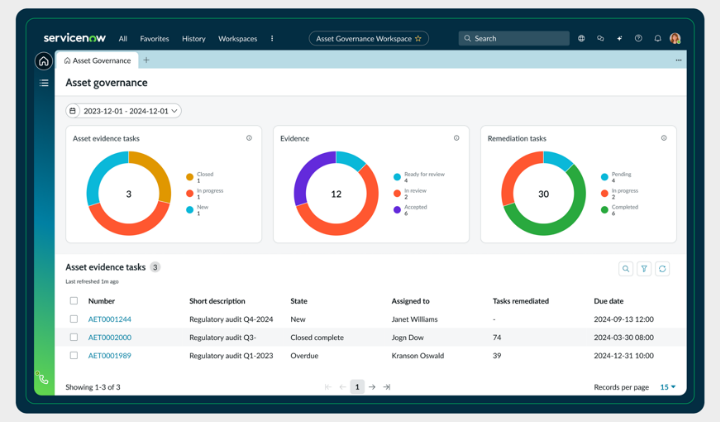Click the Home icon in the left sidebar
Viewport: 720px width, 422px height.
coord(43,61)
